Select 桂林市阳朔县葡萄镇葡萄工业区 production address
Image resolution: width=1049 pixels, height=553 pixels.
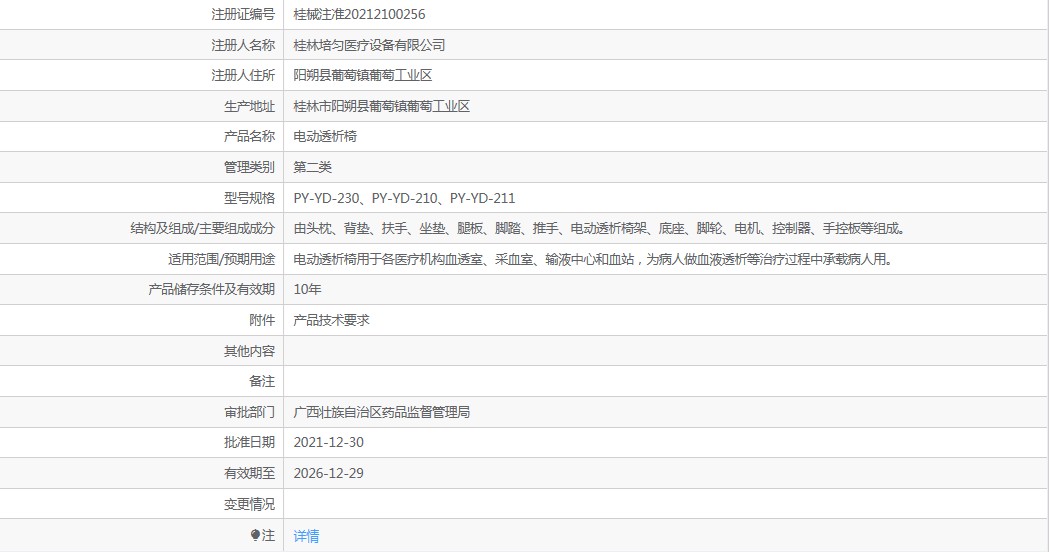[381, 106]
